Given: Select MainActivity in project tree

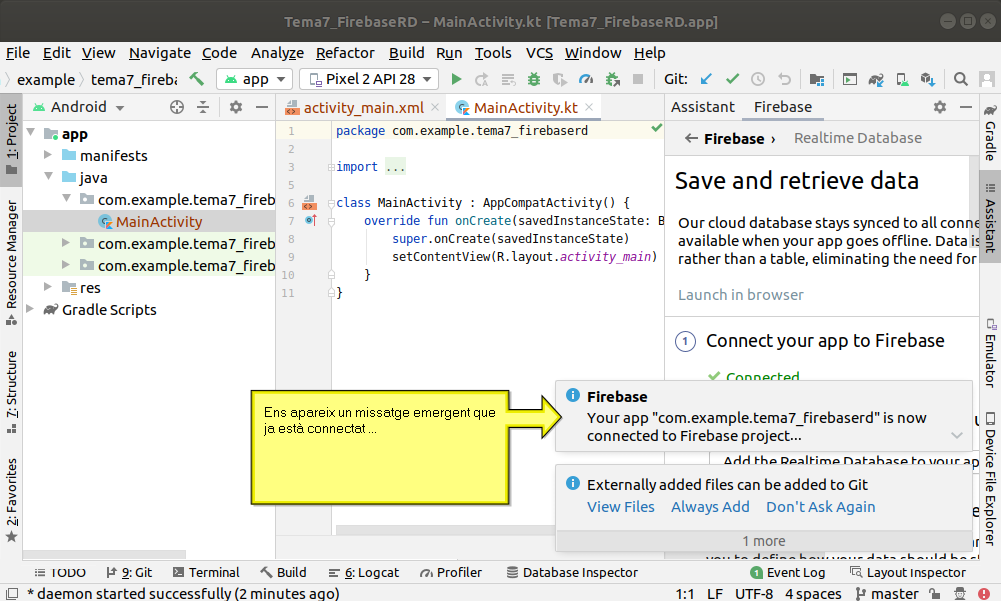Looking at the screenshot, I should tap(158, 222).
